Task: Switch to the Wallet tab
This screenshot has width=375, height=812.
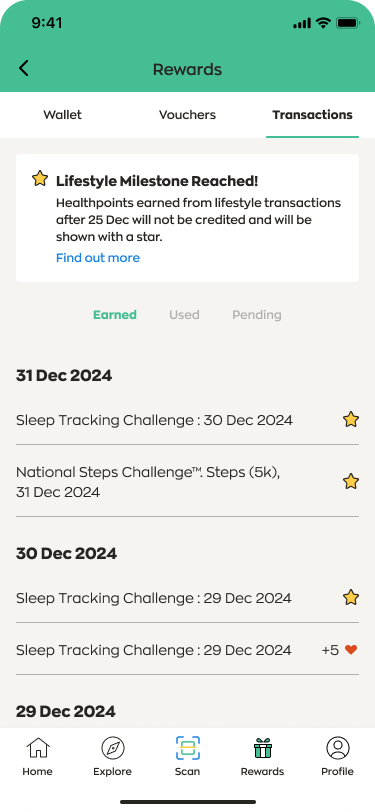Action: [62, 114]
